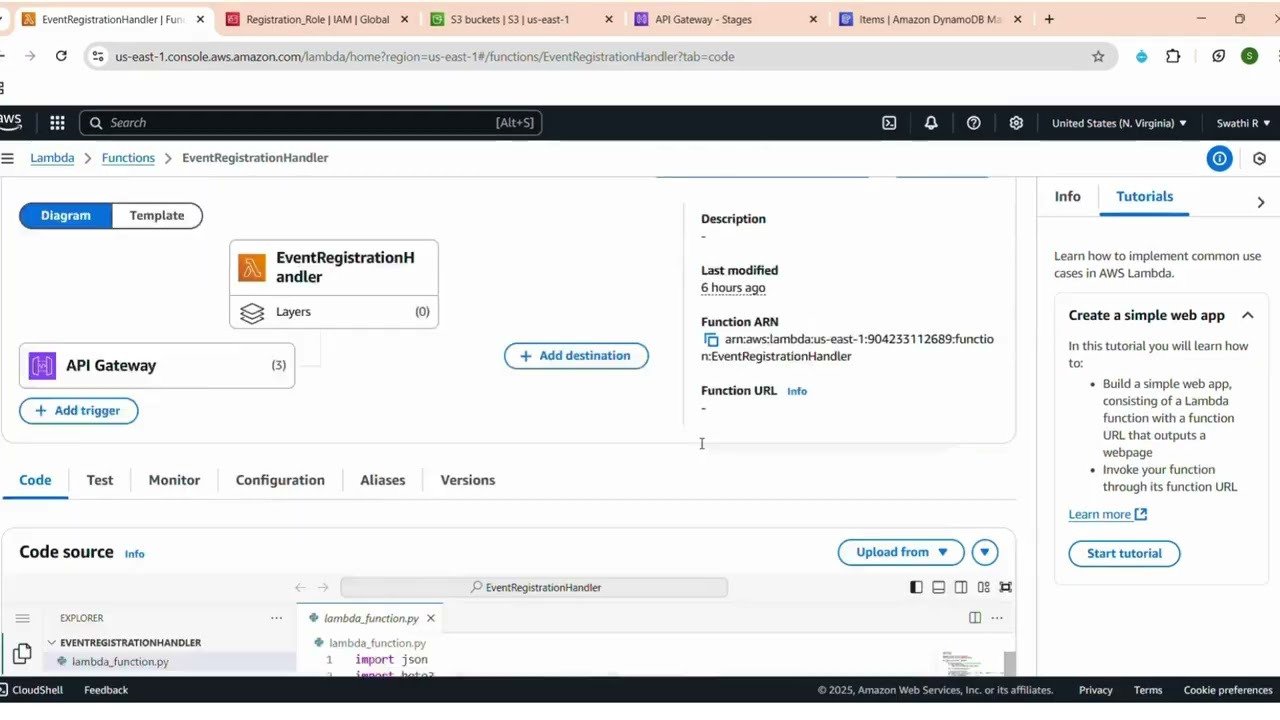
Task: Open CloudShell from the top bar icon
Action: pos(889,123)
